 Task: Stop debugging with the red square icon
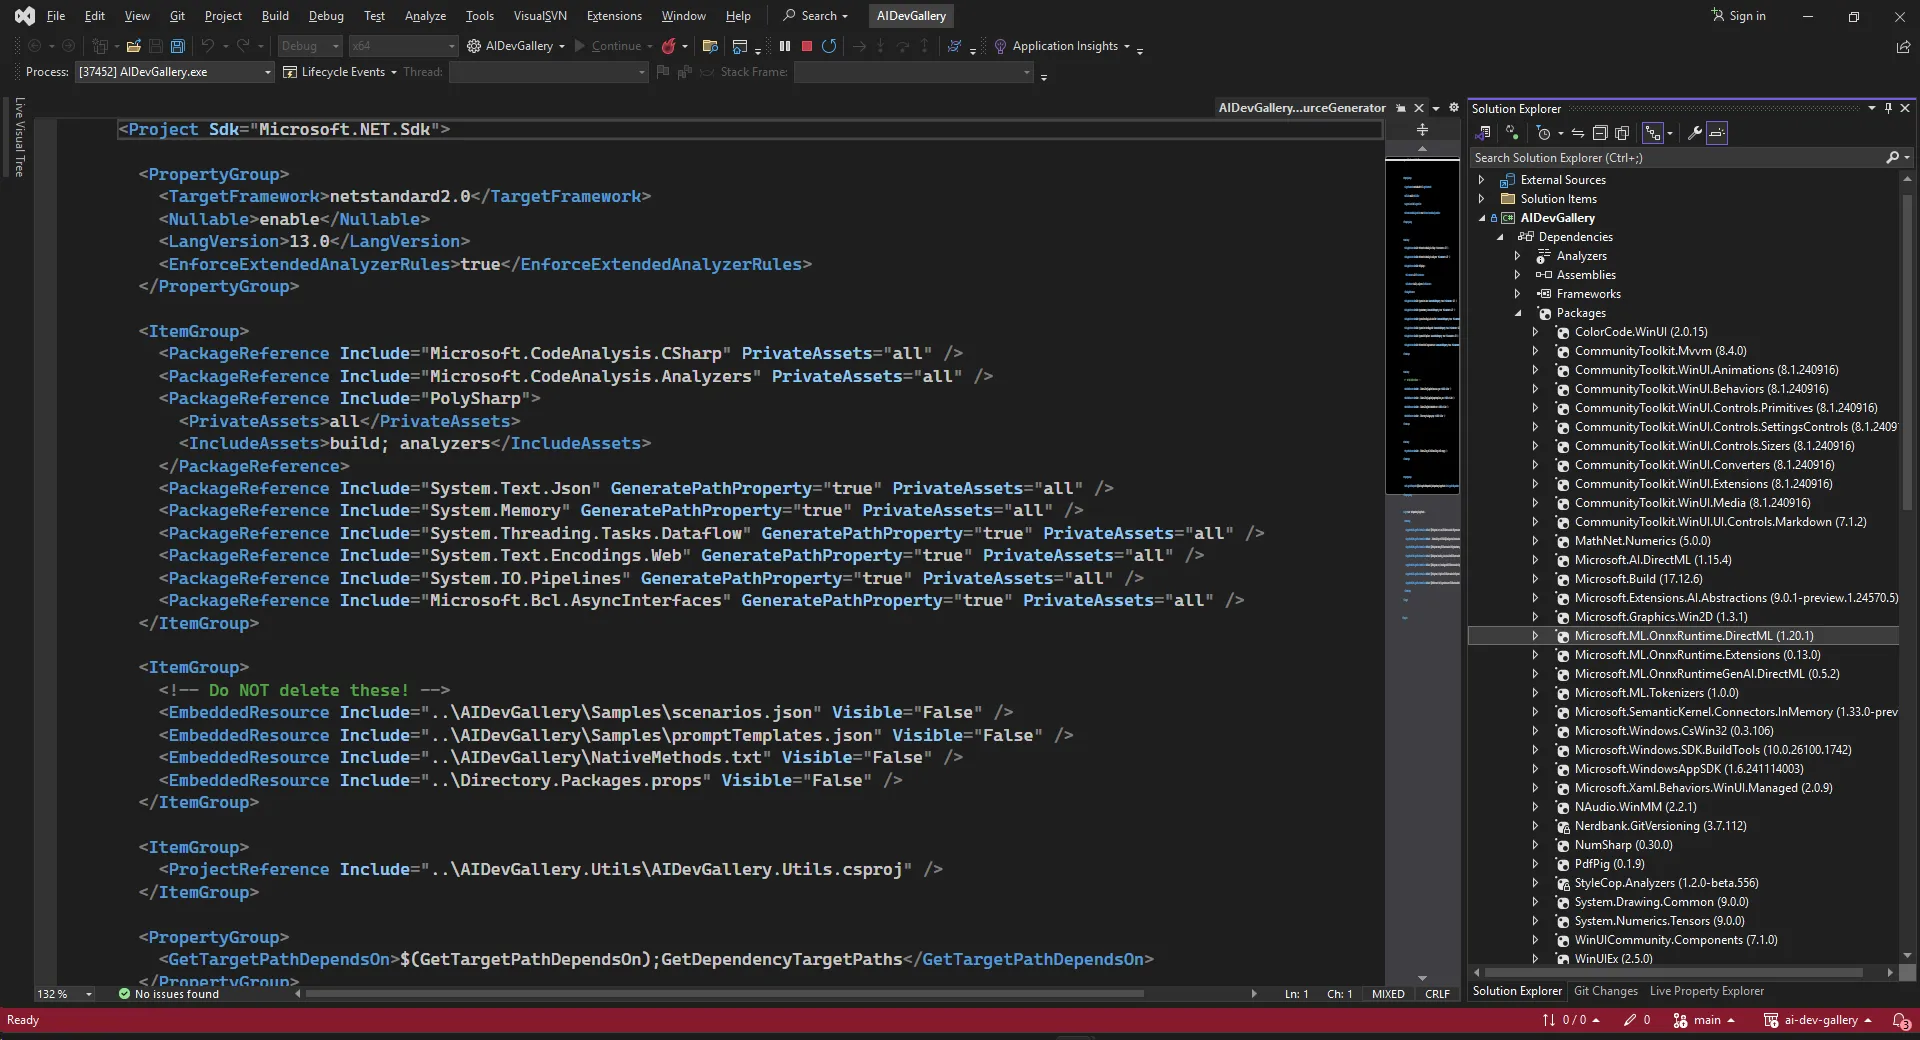807,46
